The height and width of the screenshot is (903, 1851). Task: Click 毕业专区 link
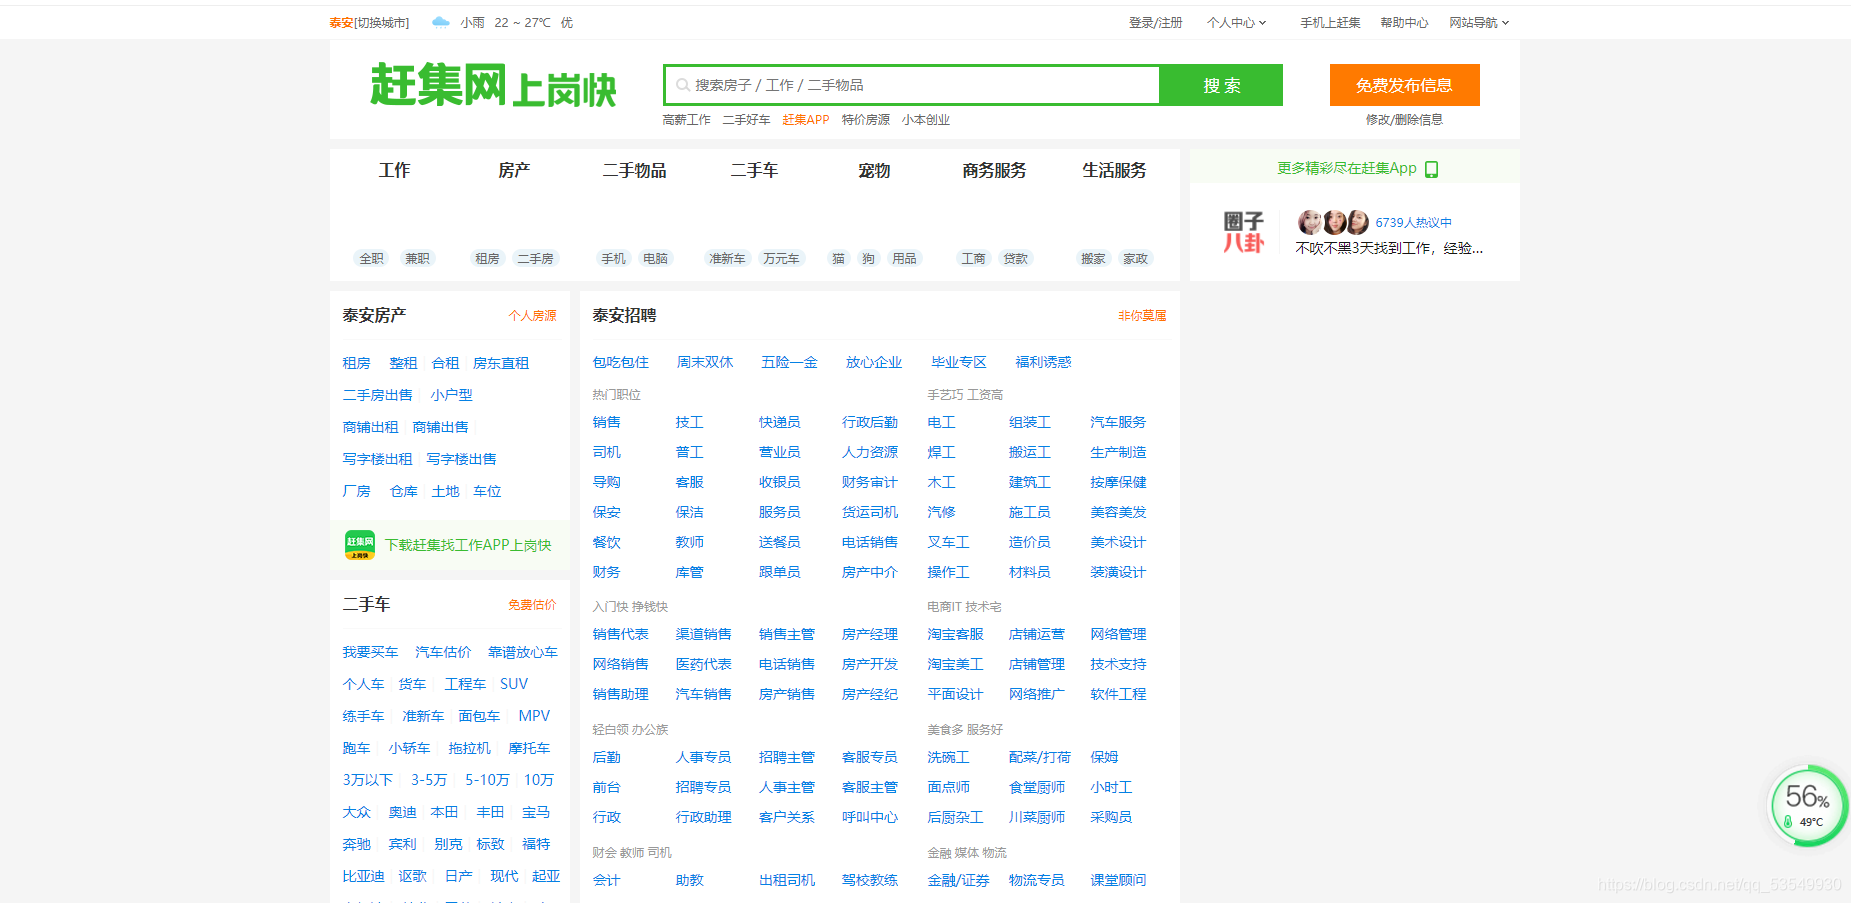959,362
